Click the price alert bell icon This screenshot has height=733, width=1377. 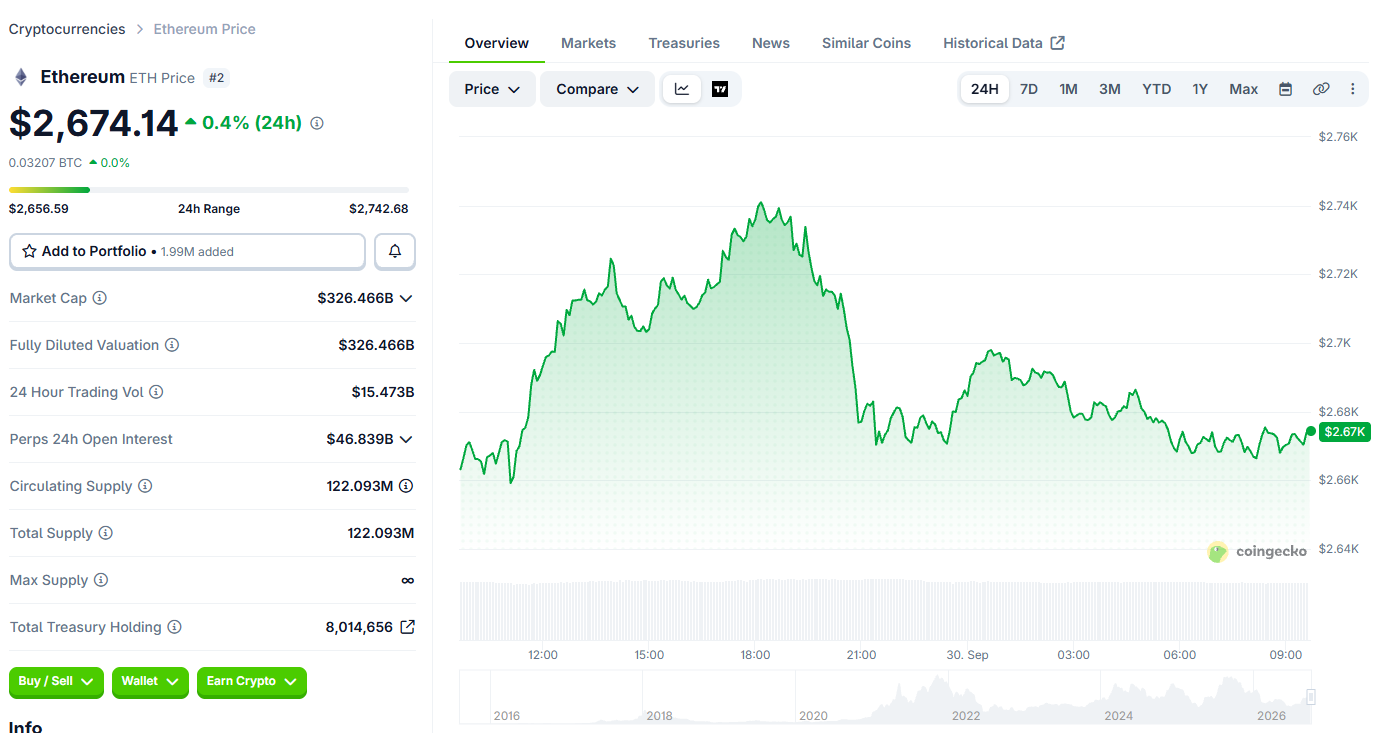tap(395, 251)
